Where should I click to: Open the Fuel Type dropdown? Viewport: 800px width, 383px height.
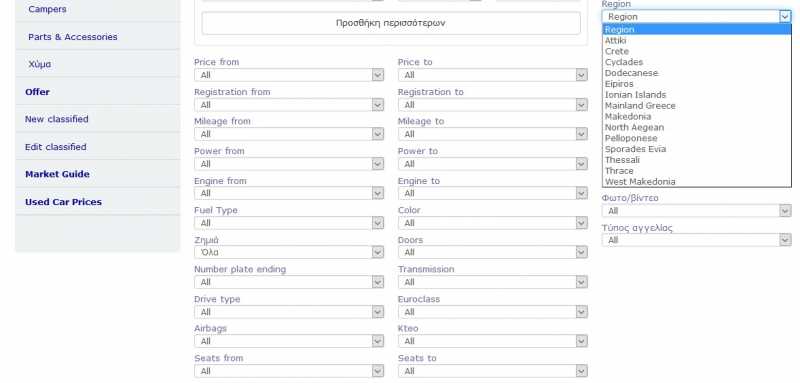tap(289, 223)
